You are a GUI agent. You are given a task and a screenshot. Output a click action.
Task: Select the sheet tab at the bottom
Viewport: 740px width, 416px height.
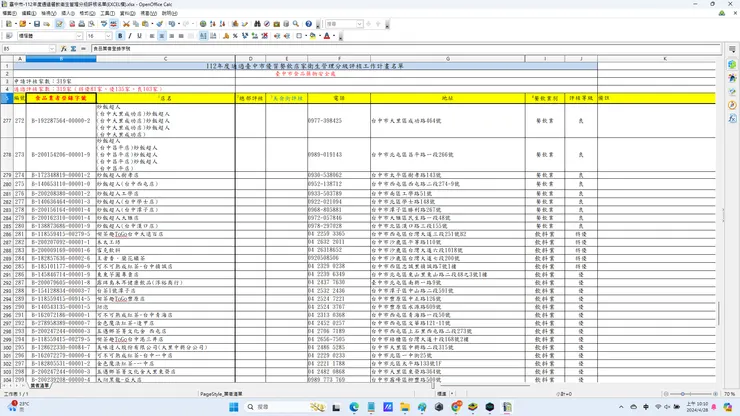click(40, 386)
